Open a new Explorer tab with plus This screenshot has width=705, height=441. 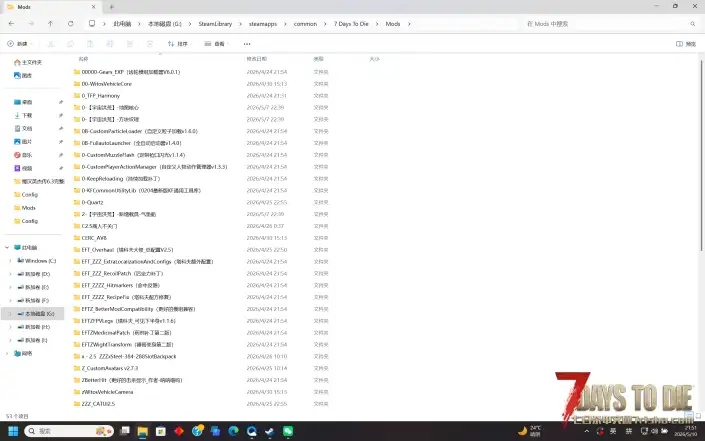tap(112, 7)
